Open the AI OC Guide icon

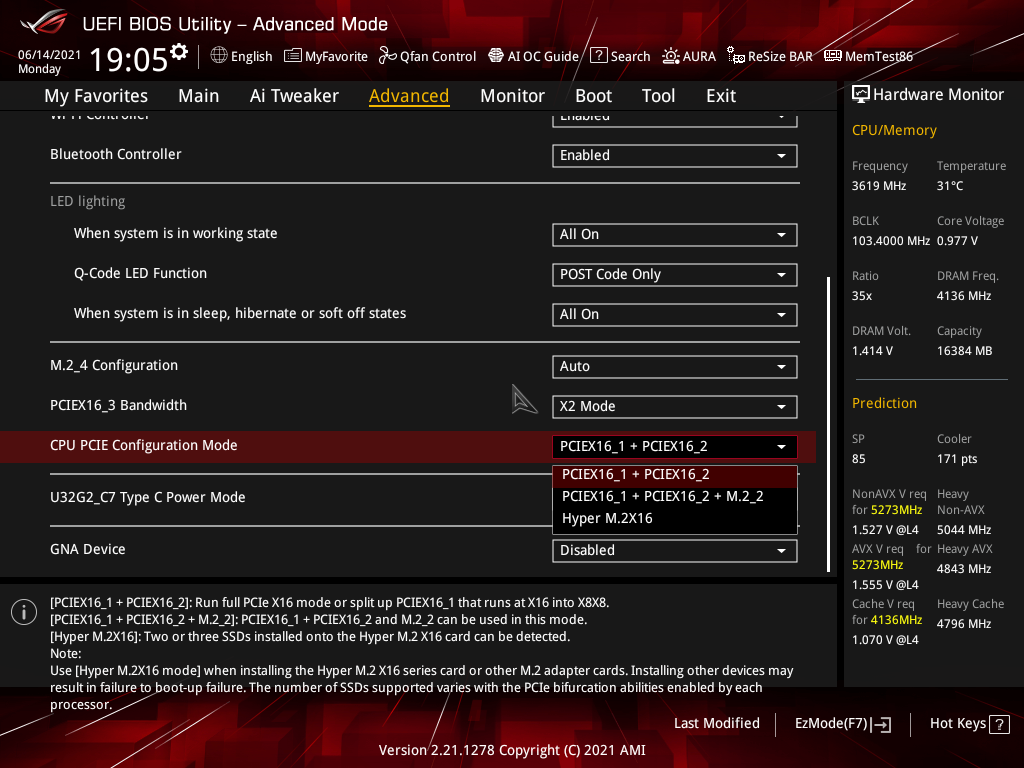496,56
